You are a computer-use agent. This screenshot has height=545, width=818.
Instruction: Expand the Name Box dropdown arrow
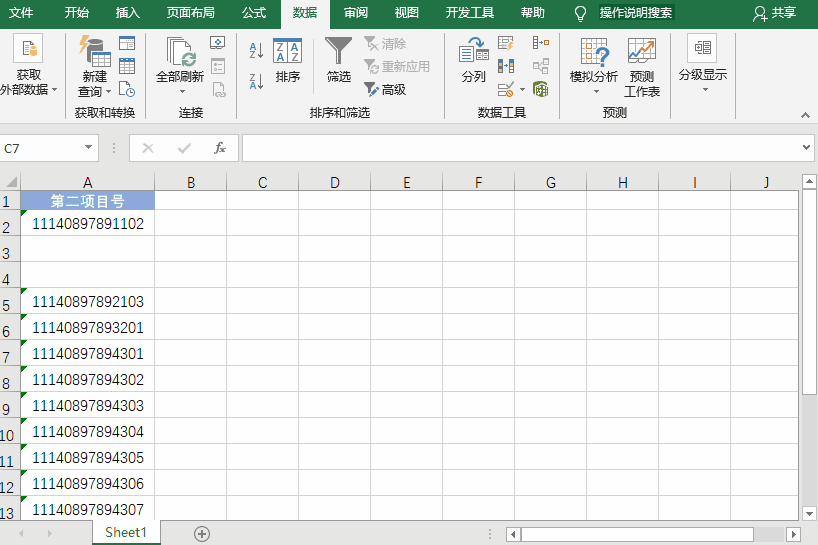88,148
